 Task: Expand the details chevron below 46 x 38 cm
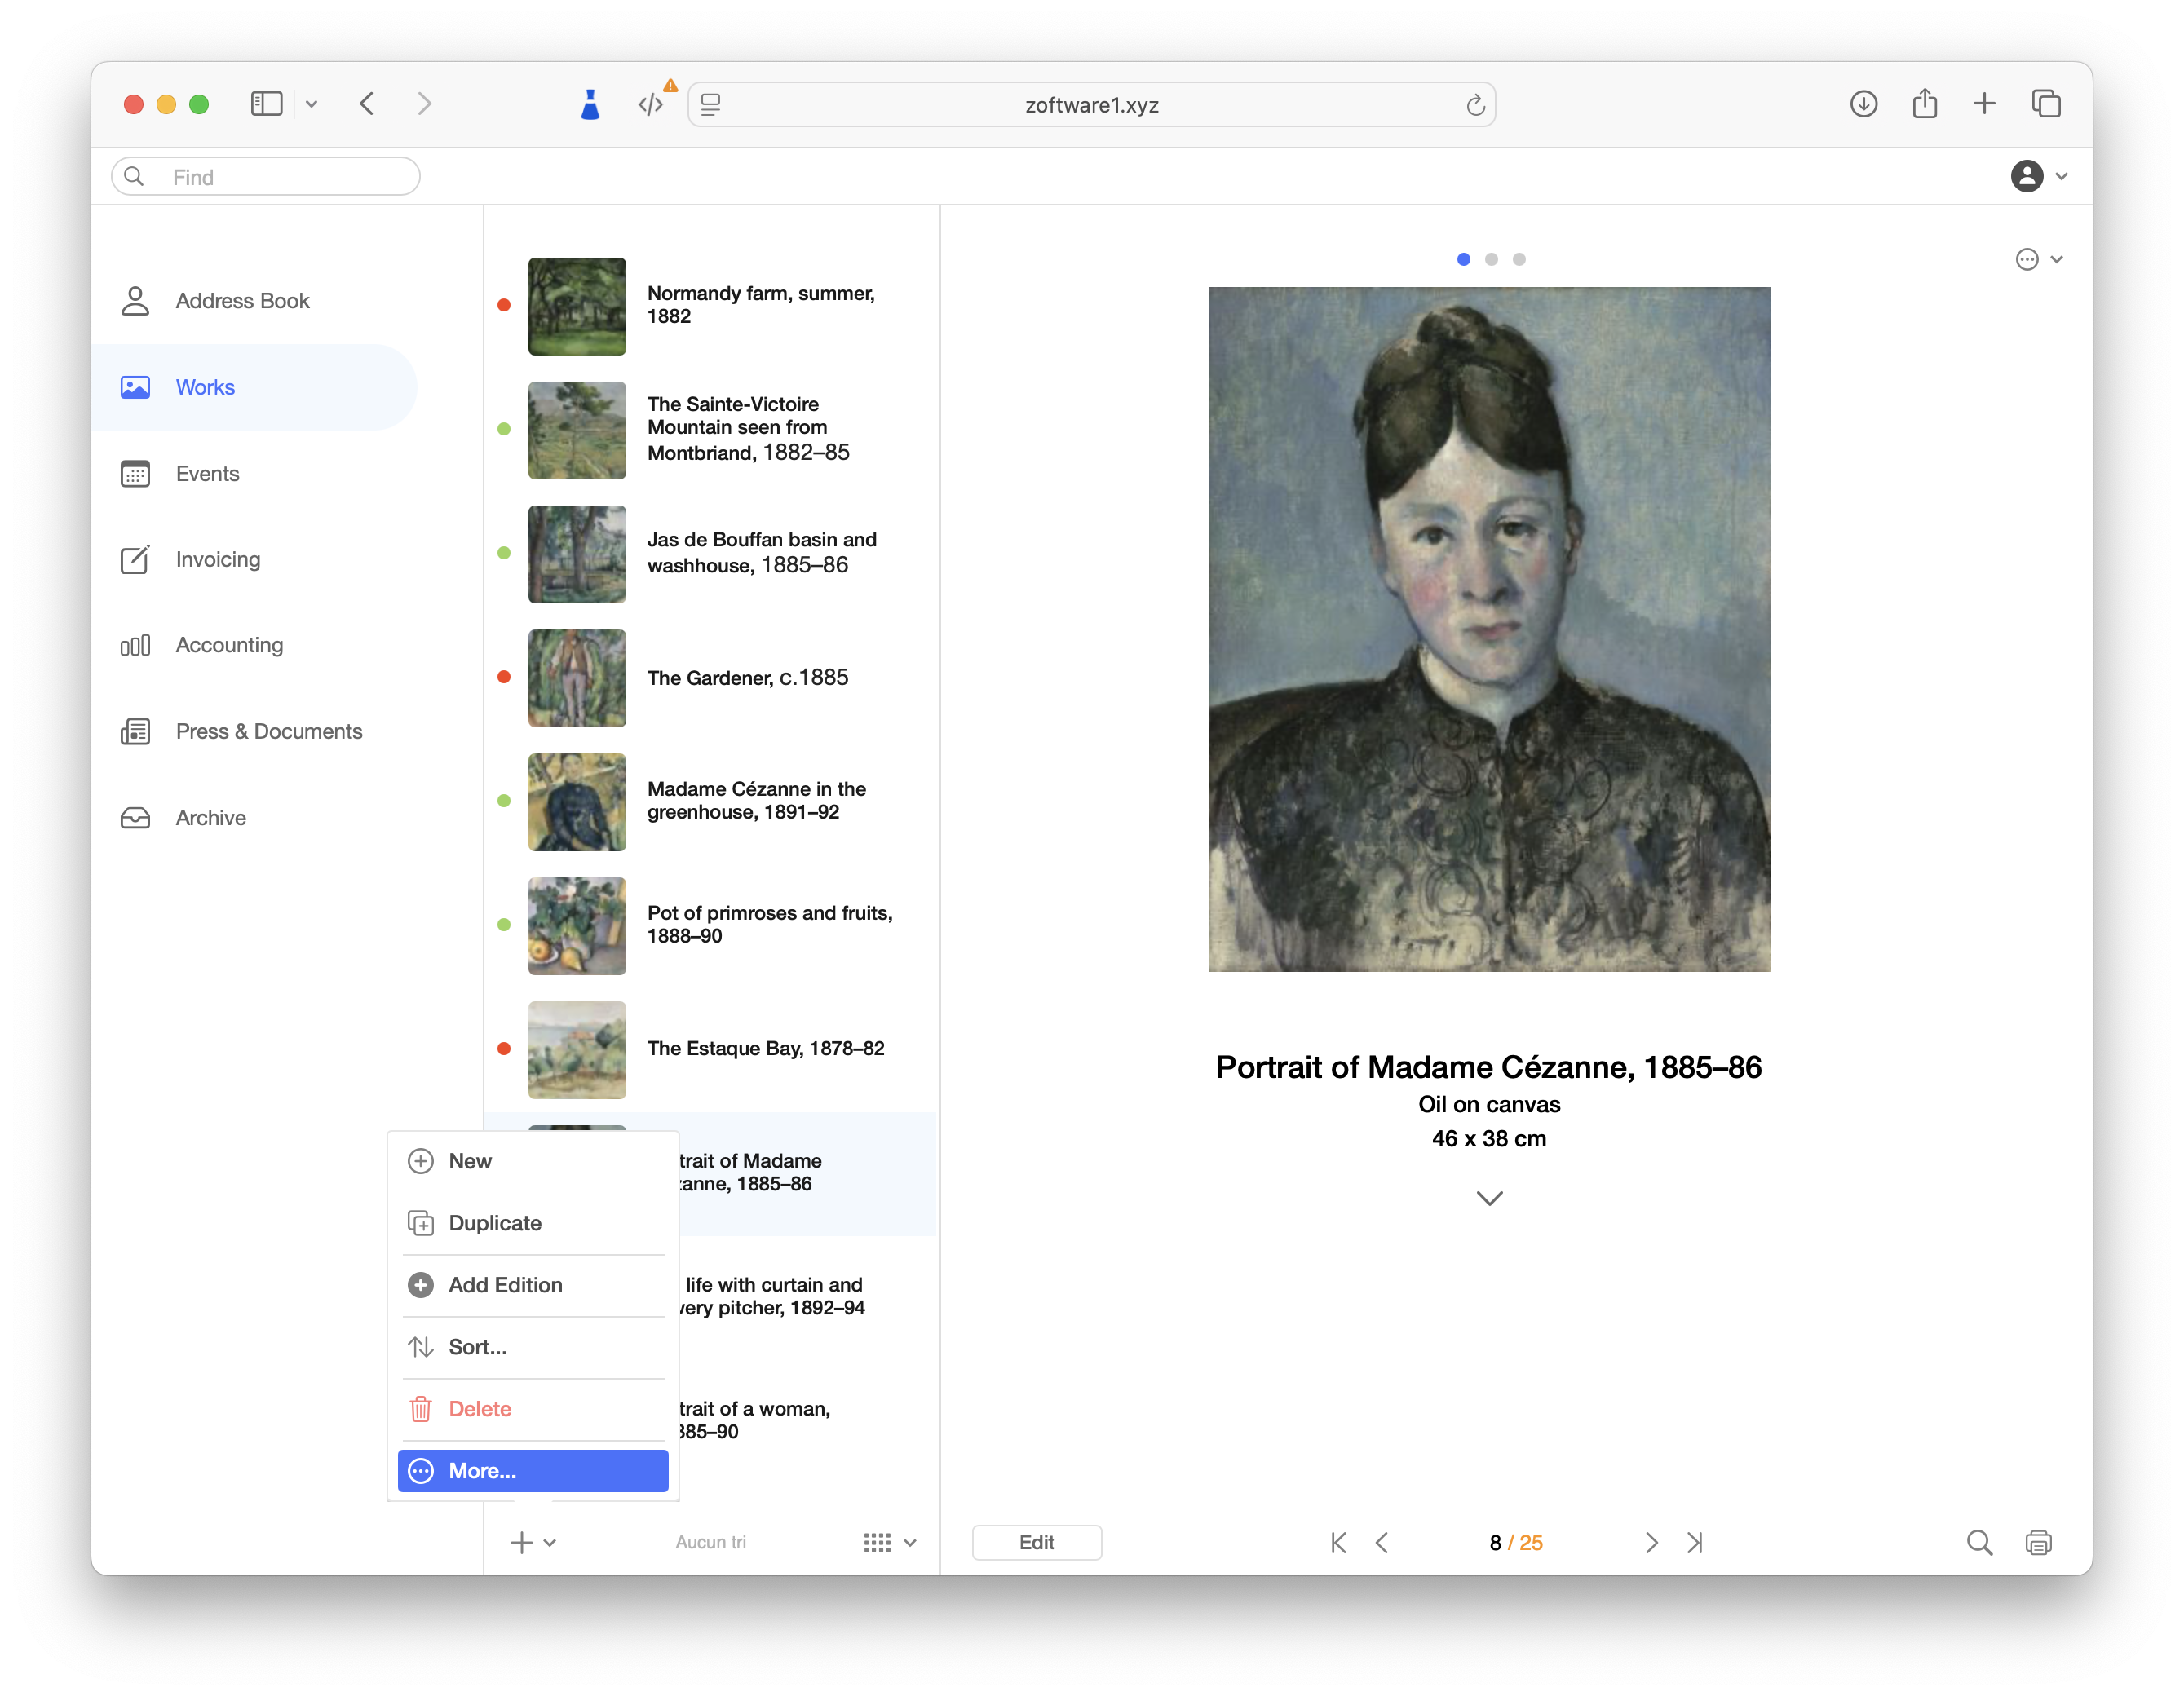click(1489, 1198)
